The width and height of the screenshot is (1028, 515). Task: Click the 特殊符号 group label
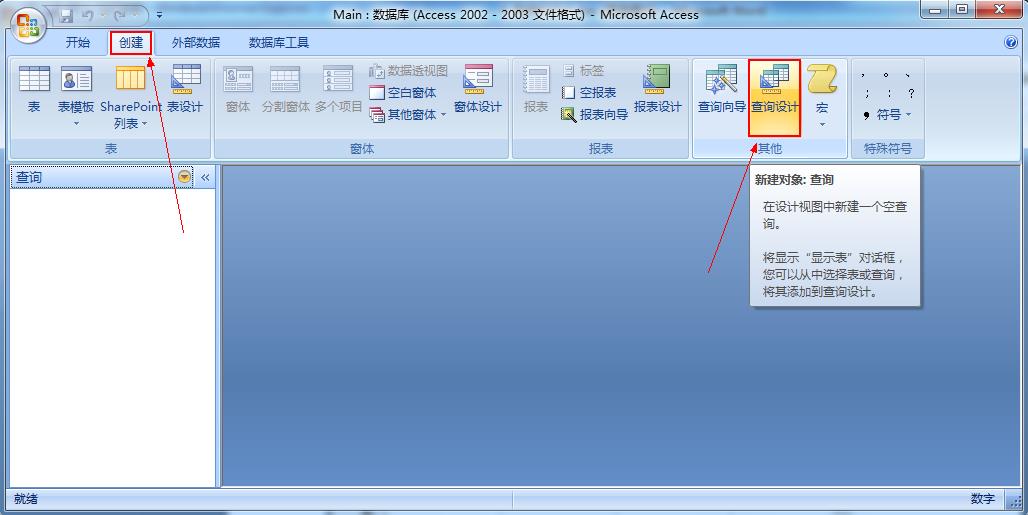coord(888,149)
